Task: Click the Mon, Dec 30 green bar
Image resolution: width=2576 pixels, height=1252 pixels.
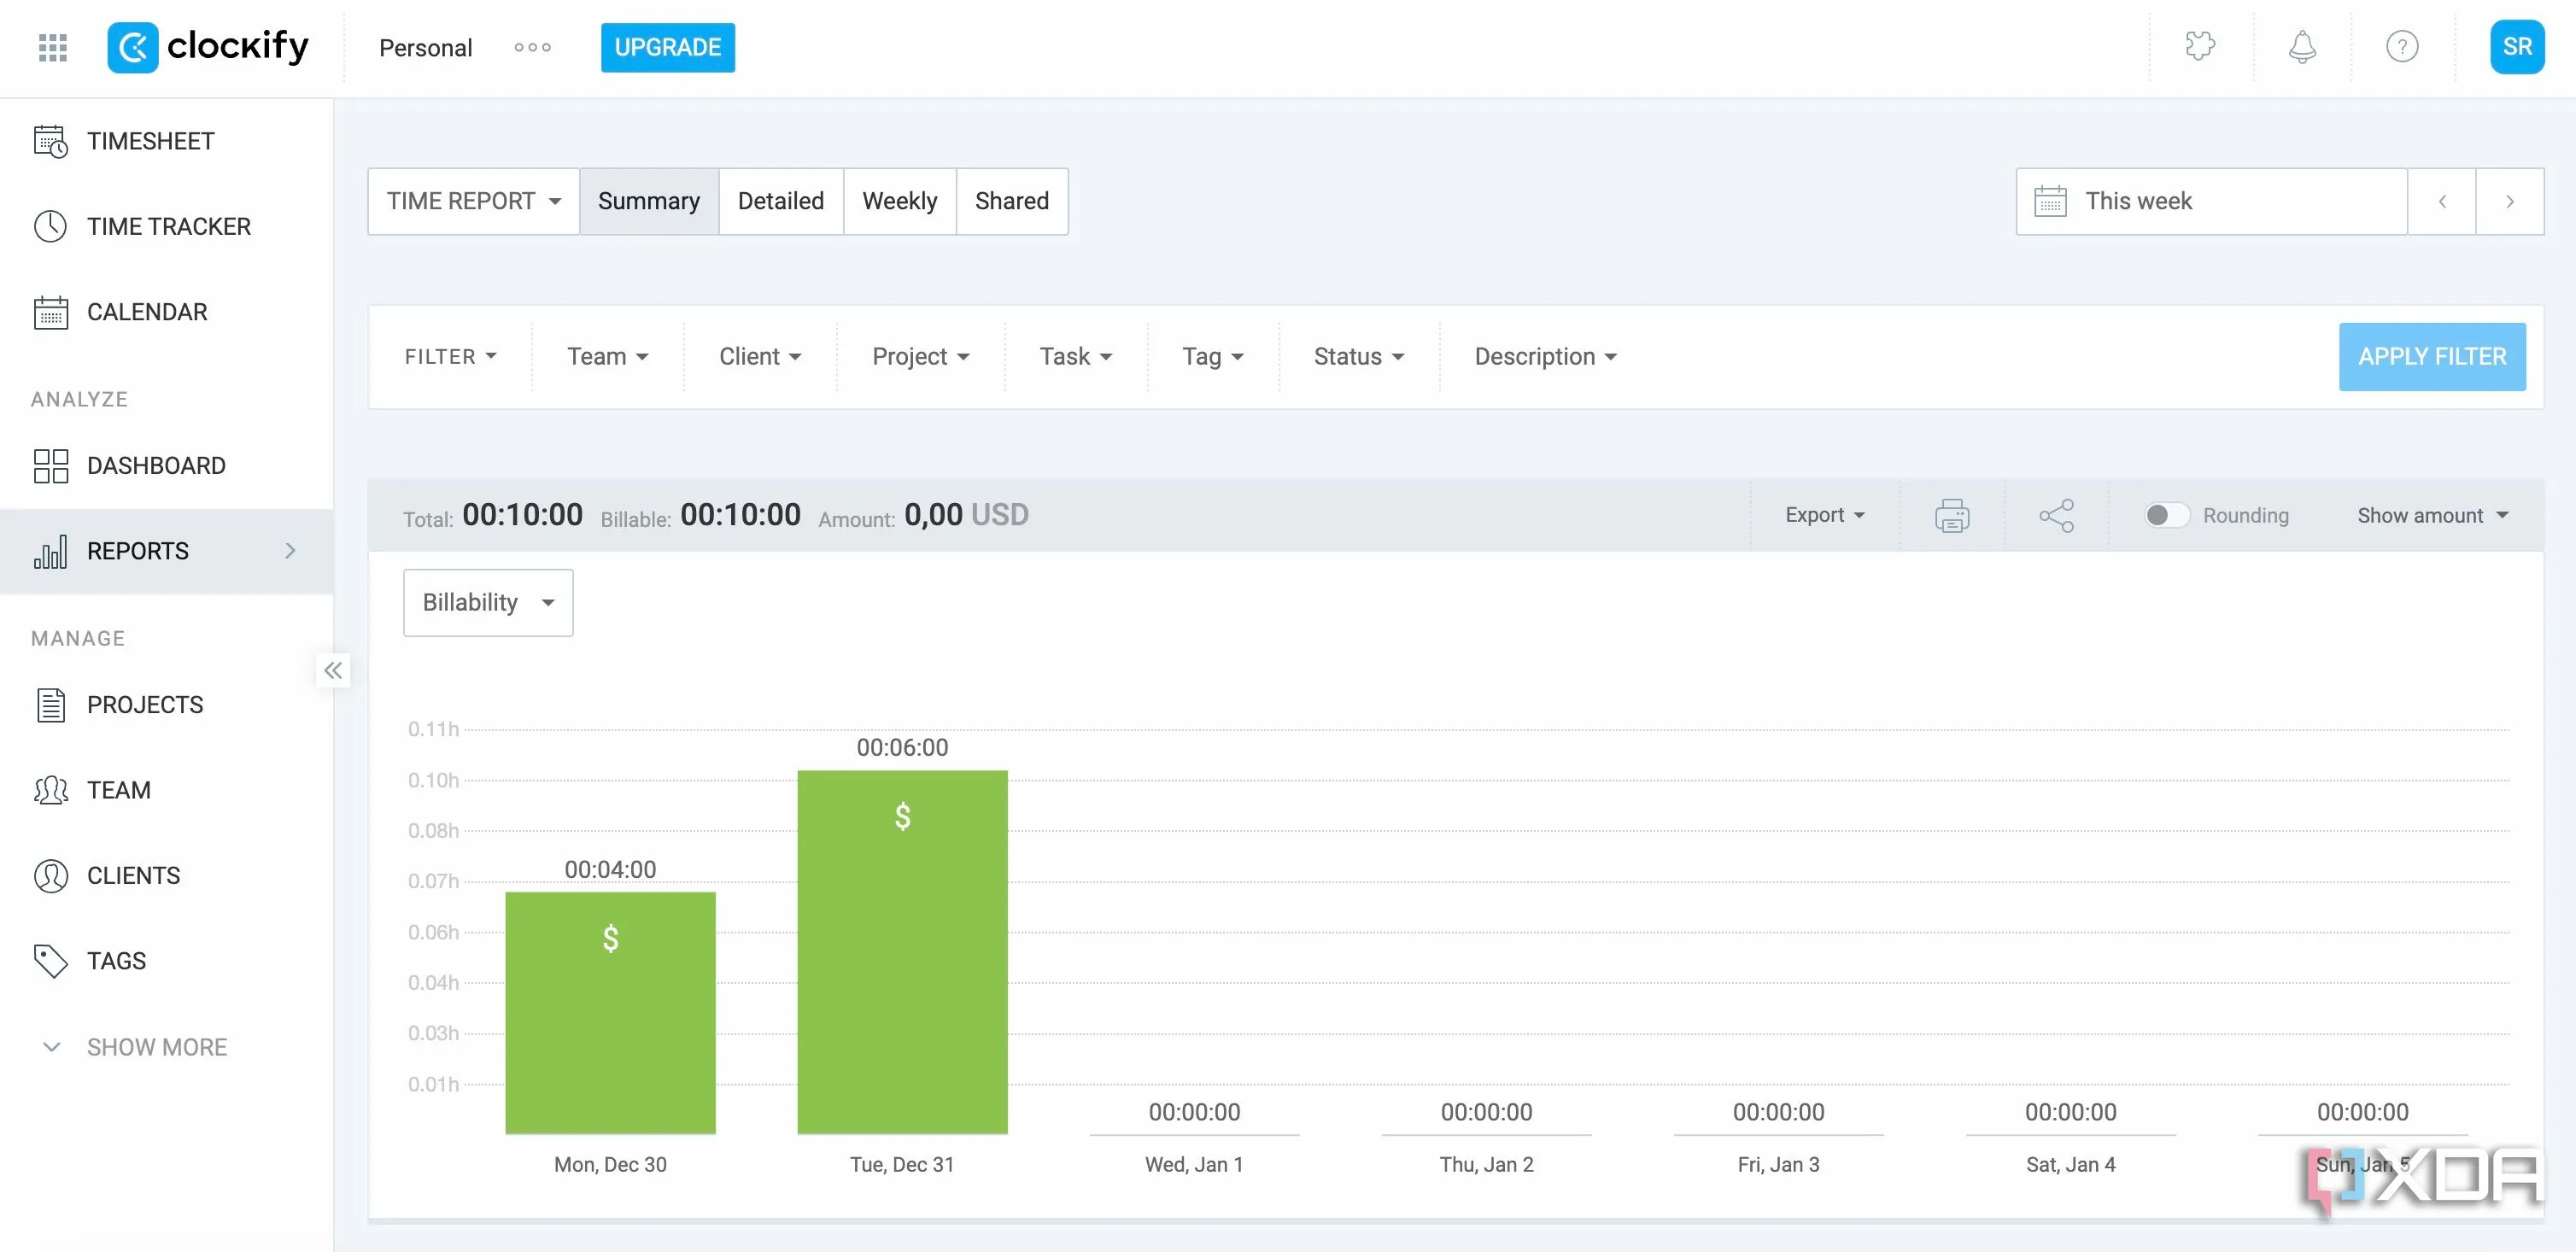Action: coord(610,1012)
